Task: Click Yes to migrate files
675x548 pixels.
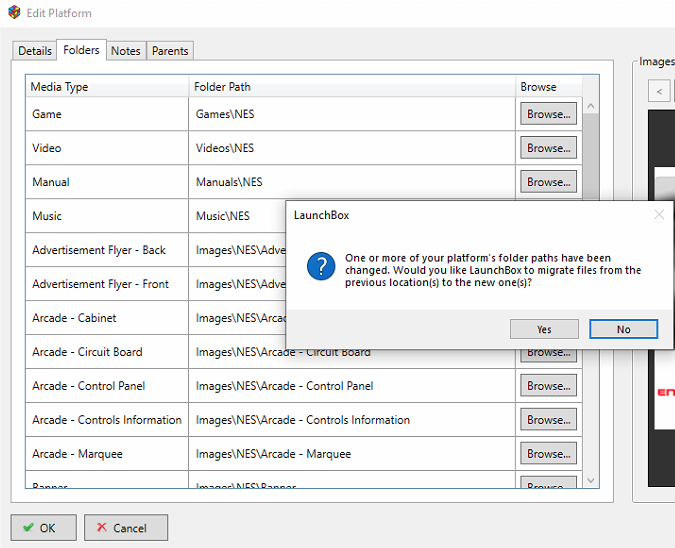Action: click(544, 329)
